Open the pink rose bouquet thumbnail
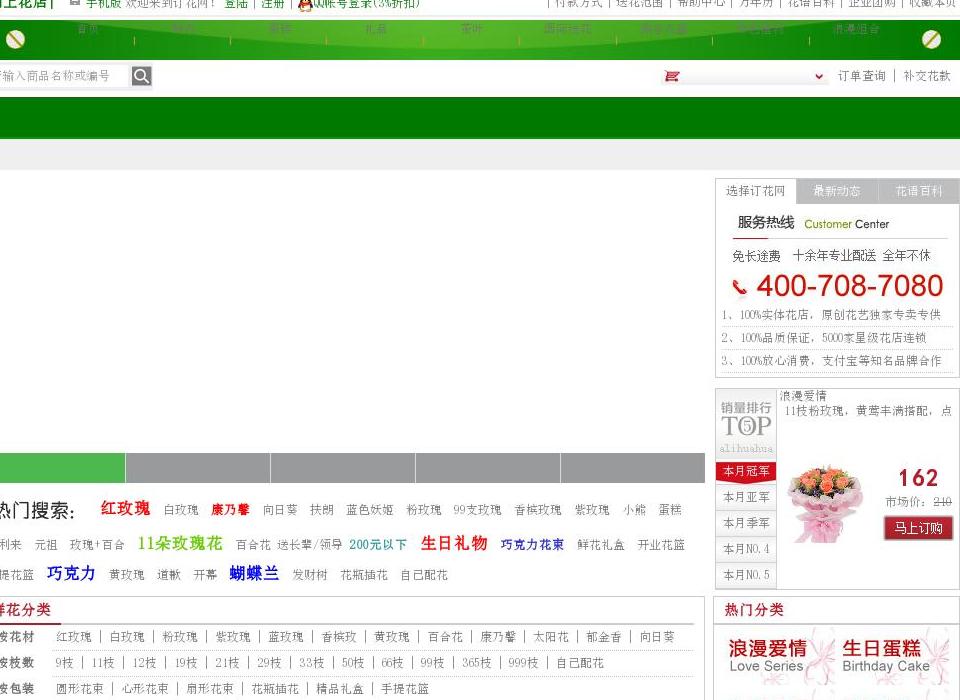The height and width of the screenshot is (700, 960). click(825, 504)
